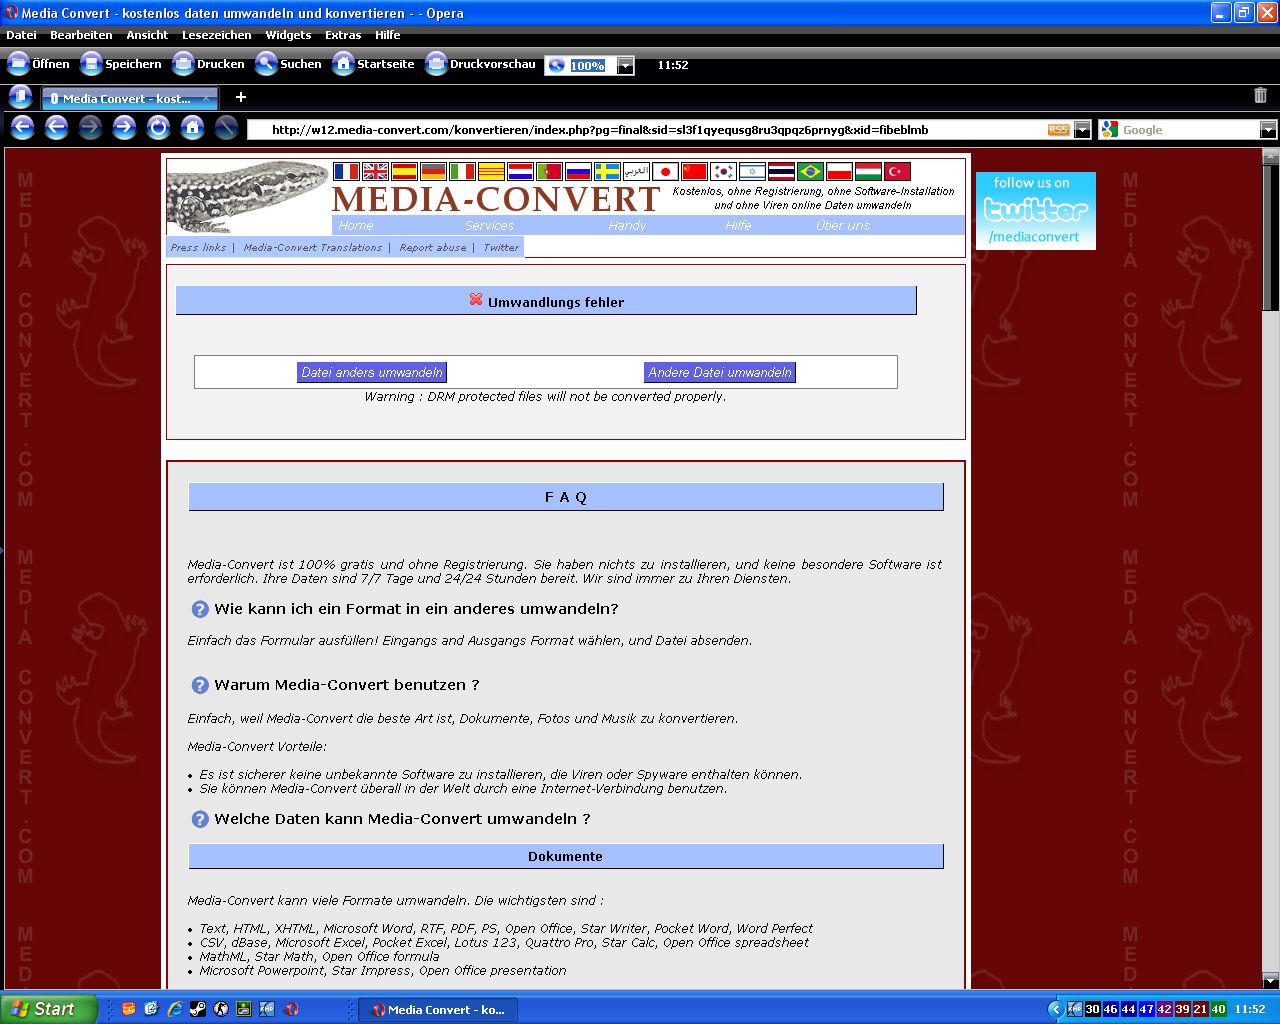Open the Bearbeiten menu
Screen dimensions: 1280x1024
(81, 35)
